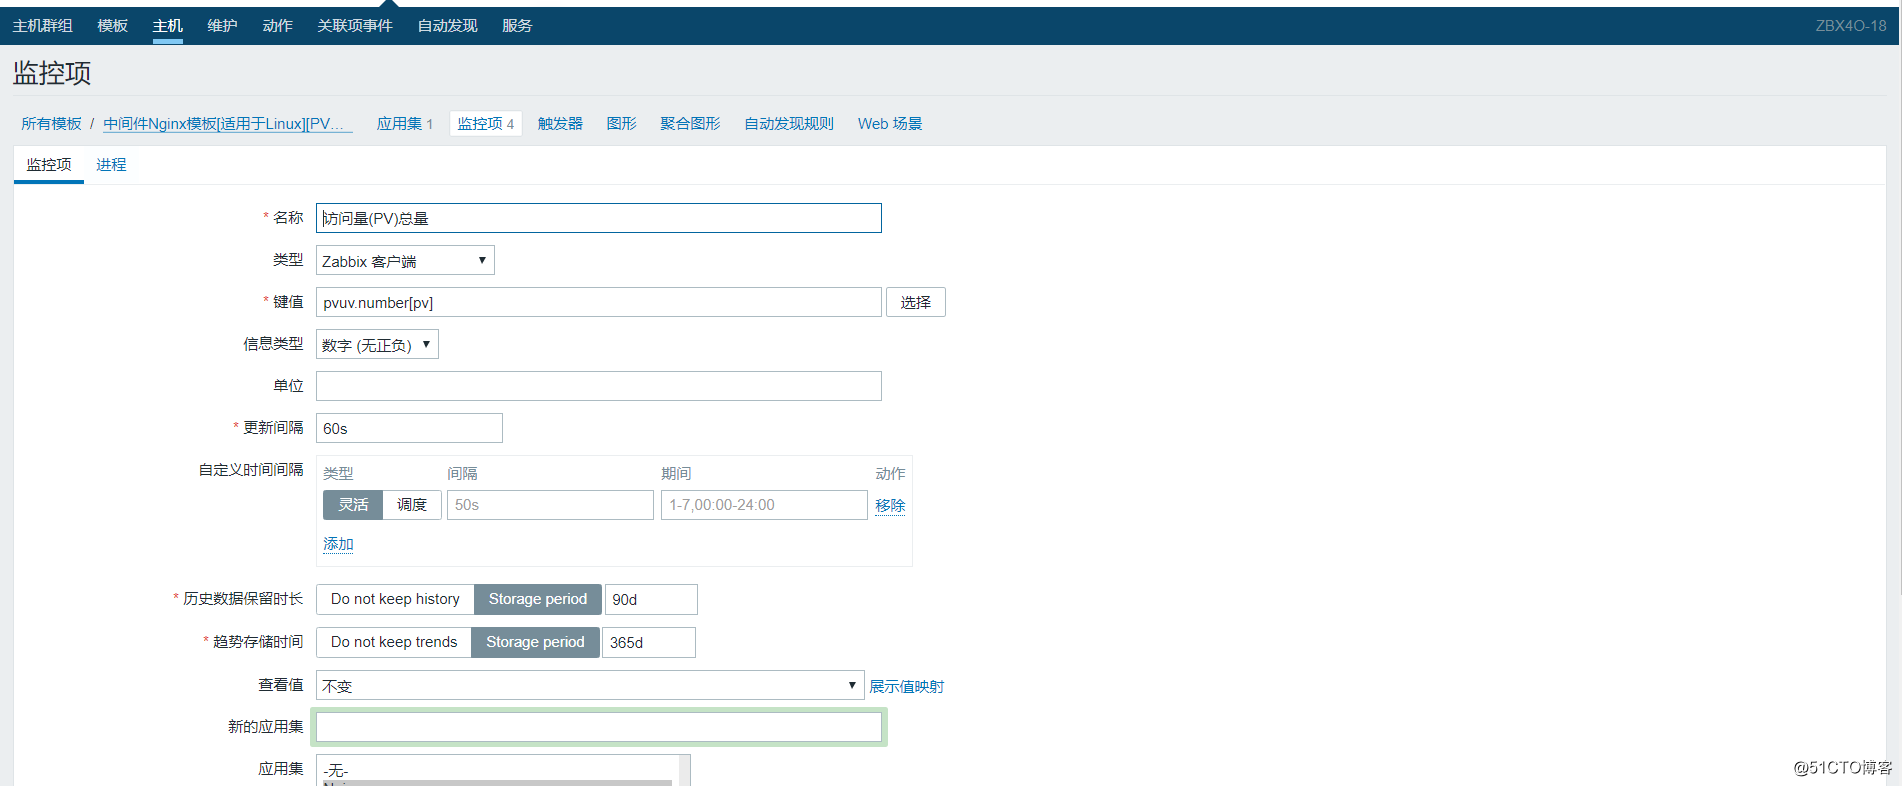Image resolution: width=1902 pixels, height=786 pixels.
Task: Click the 移除 link
Action: (x=890, y=505)
